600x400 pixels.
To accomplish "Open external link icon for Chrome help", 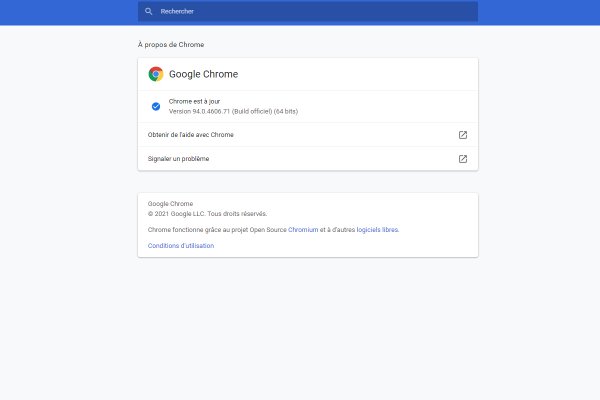I will 462,135.
